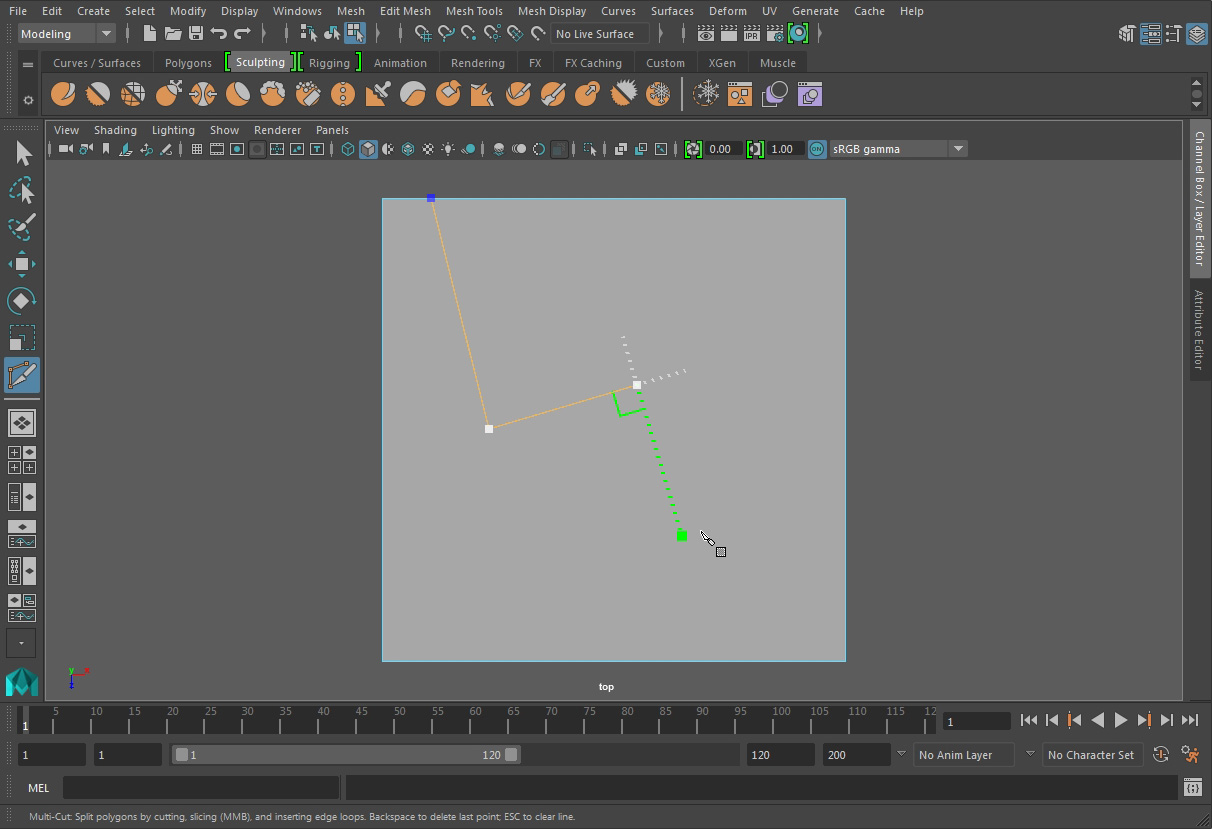Viewport: 1212px width, 829px height.
Task: Click the MEL script language button
Action: click(39, 788)
